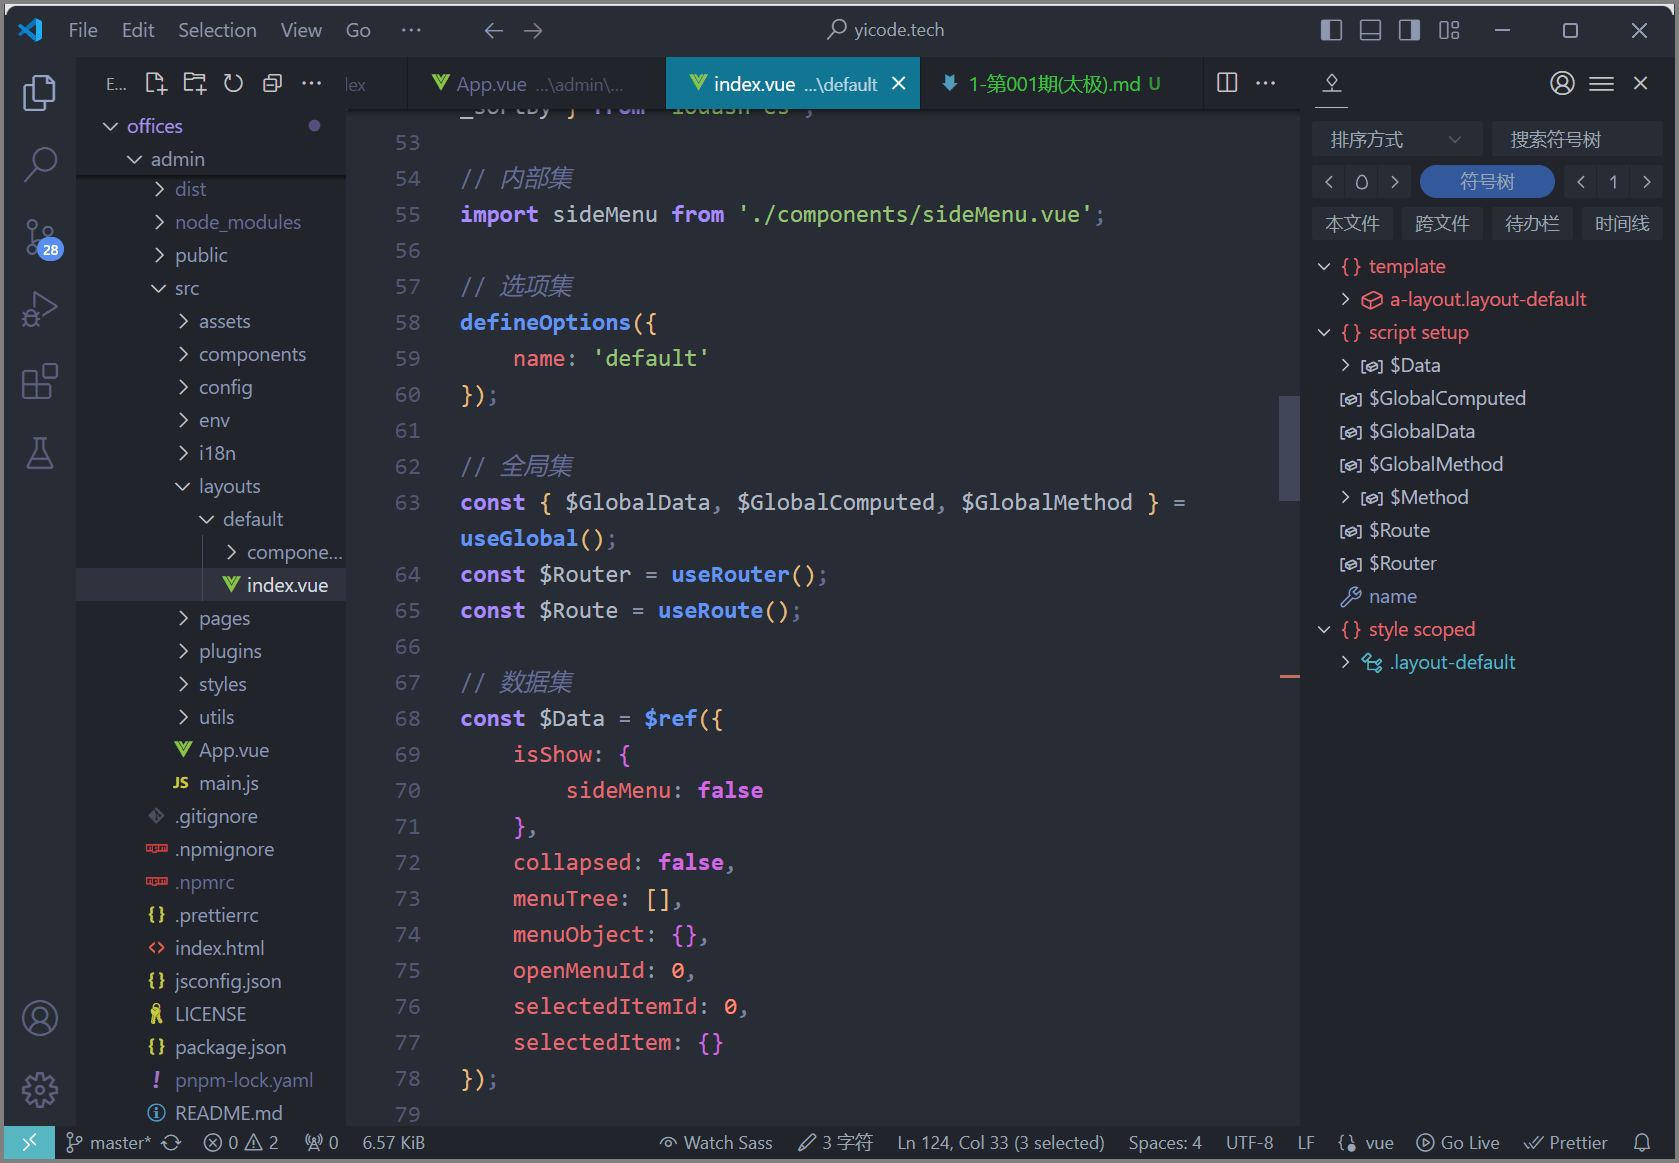This screenshot has width=1679, height=1163.
Task: Collapse the template symbol node
Action: (1324, 266)
